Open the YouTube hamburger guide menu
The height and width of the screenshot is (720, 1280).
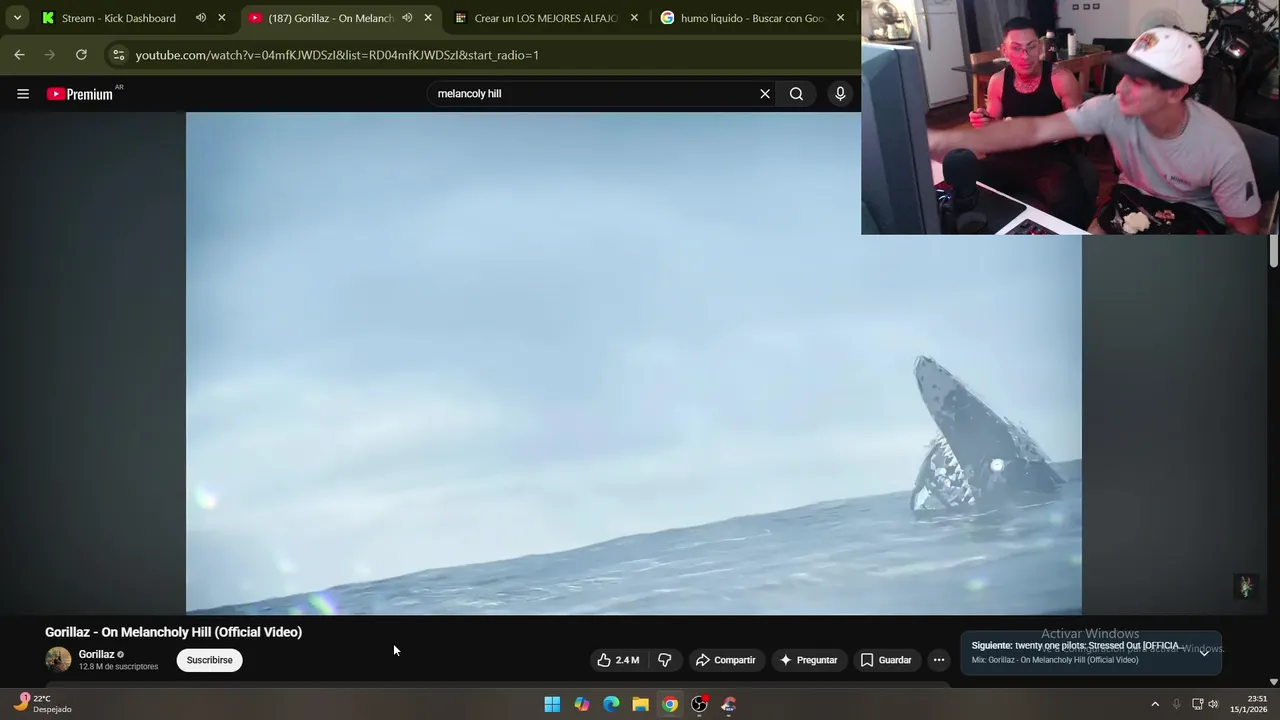[x=23, y=94]
